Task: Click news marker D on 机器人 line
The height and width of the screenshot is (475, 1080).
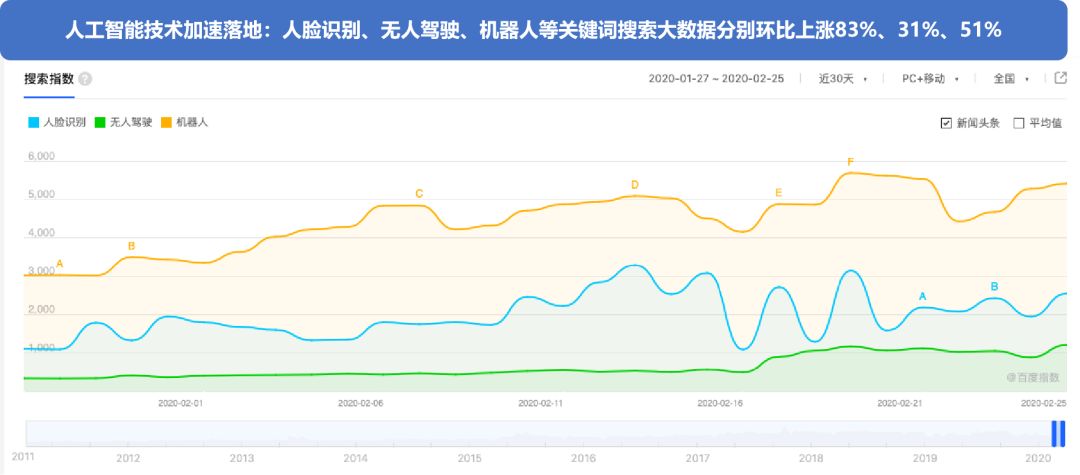Action: click(634, 185)
